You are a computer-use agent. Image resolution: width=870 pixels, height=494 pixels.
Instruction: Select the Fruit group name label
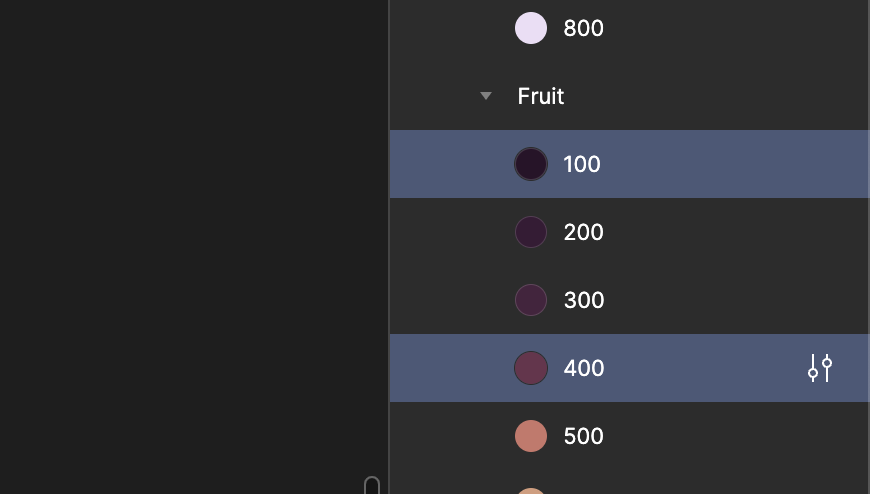click(x=540, y=96)
